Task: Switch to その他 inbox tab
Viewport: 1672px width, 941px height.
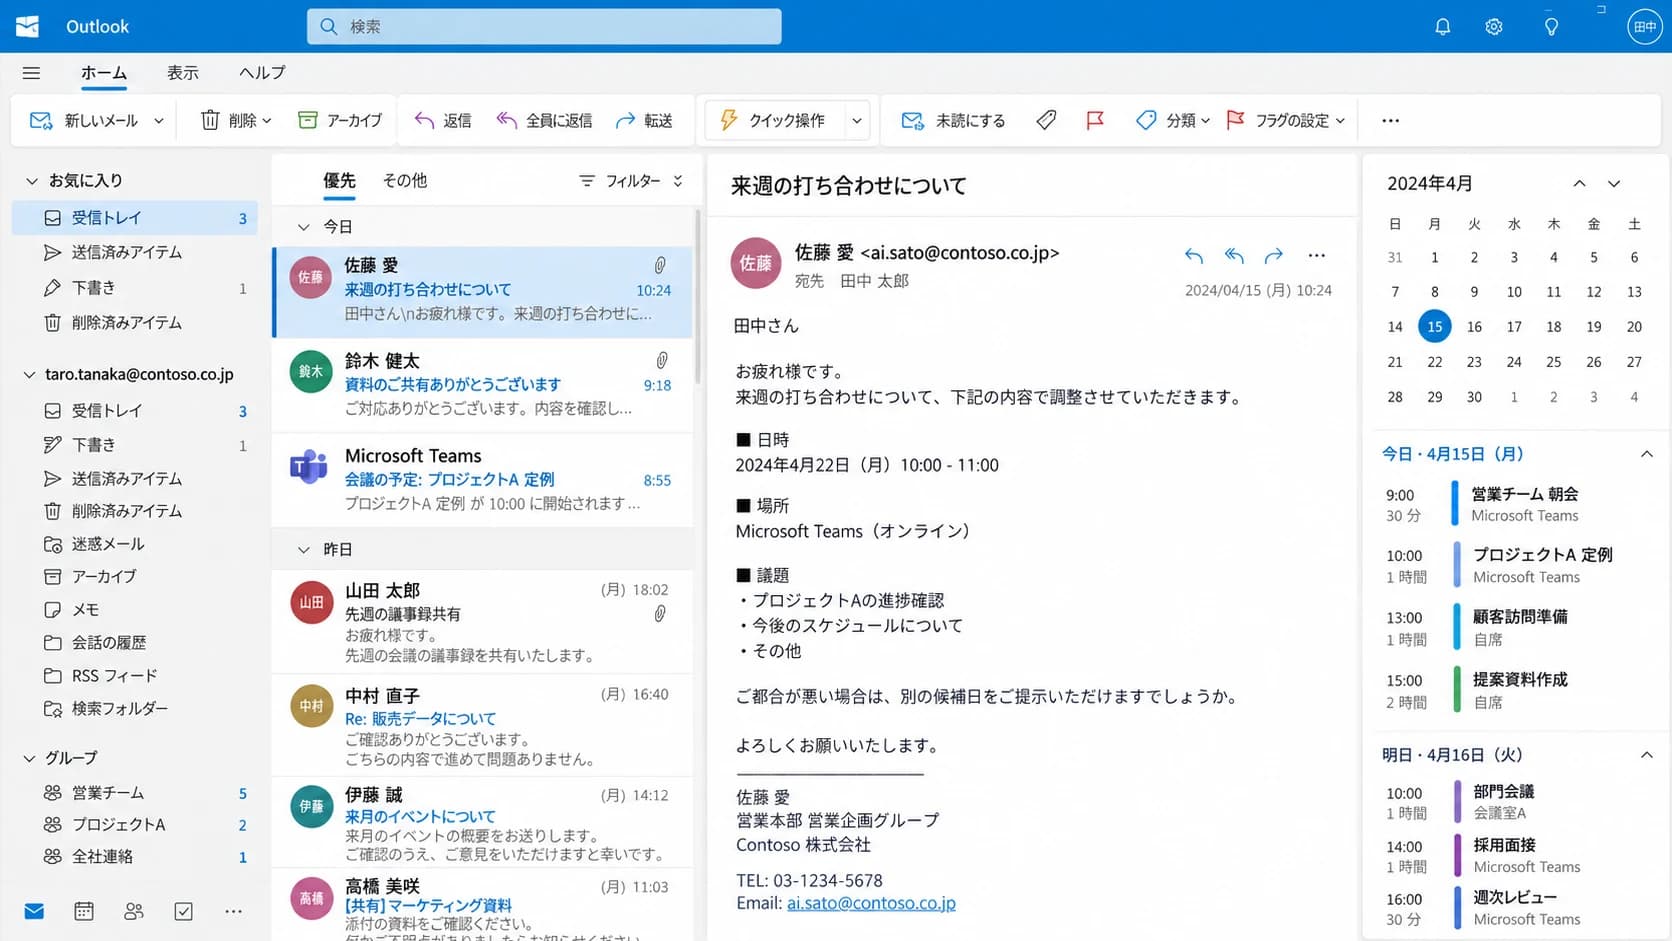Action: click(x=405, y=180)
